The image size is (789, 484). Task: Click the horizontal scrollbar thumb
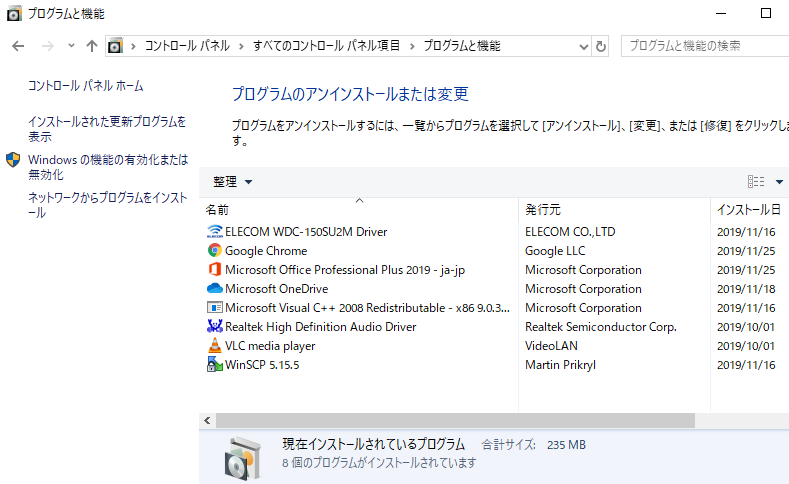[x=455, y=421]
